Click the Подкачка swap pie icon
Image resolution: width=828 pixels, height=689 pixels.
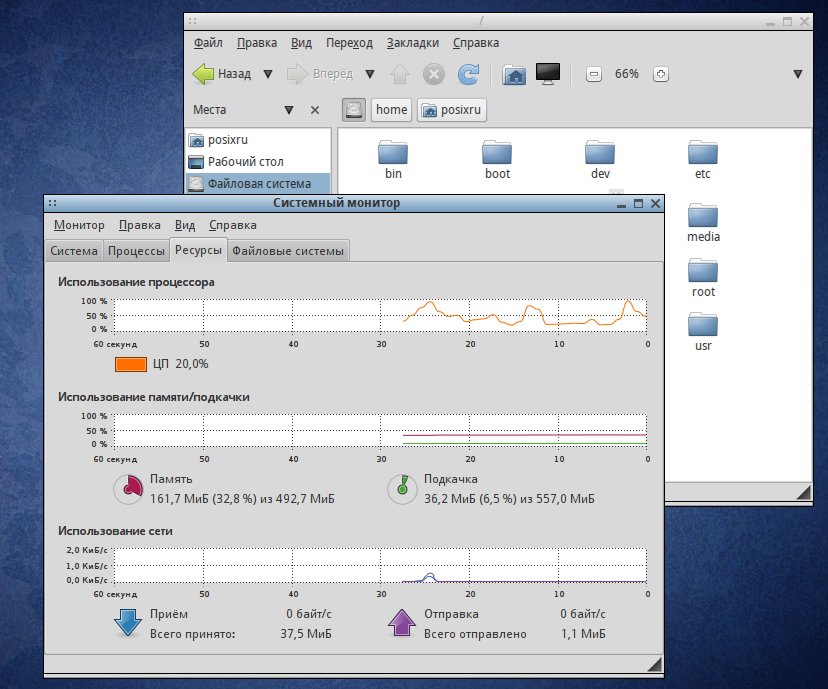click(x=402, y=488)
